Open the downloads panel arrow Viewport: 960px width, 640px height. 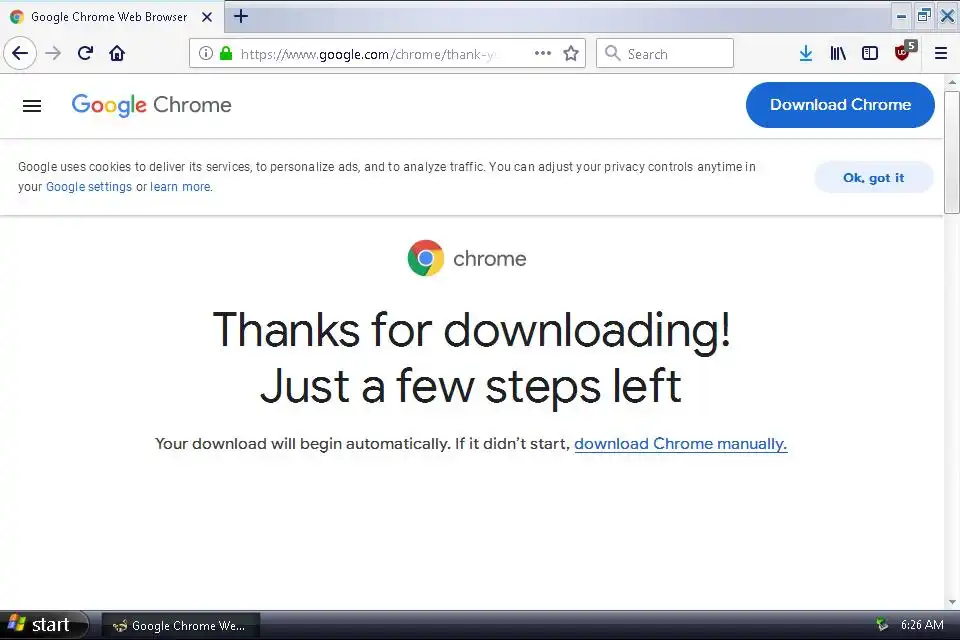[806, 53]
